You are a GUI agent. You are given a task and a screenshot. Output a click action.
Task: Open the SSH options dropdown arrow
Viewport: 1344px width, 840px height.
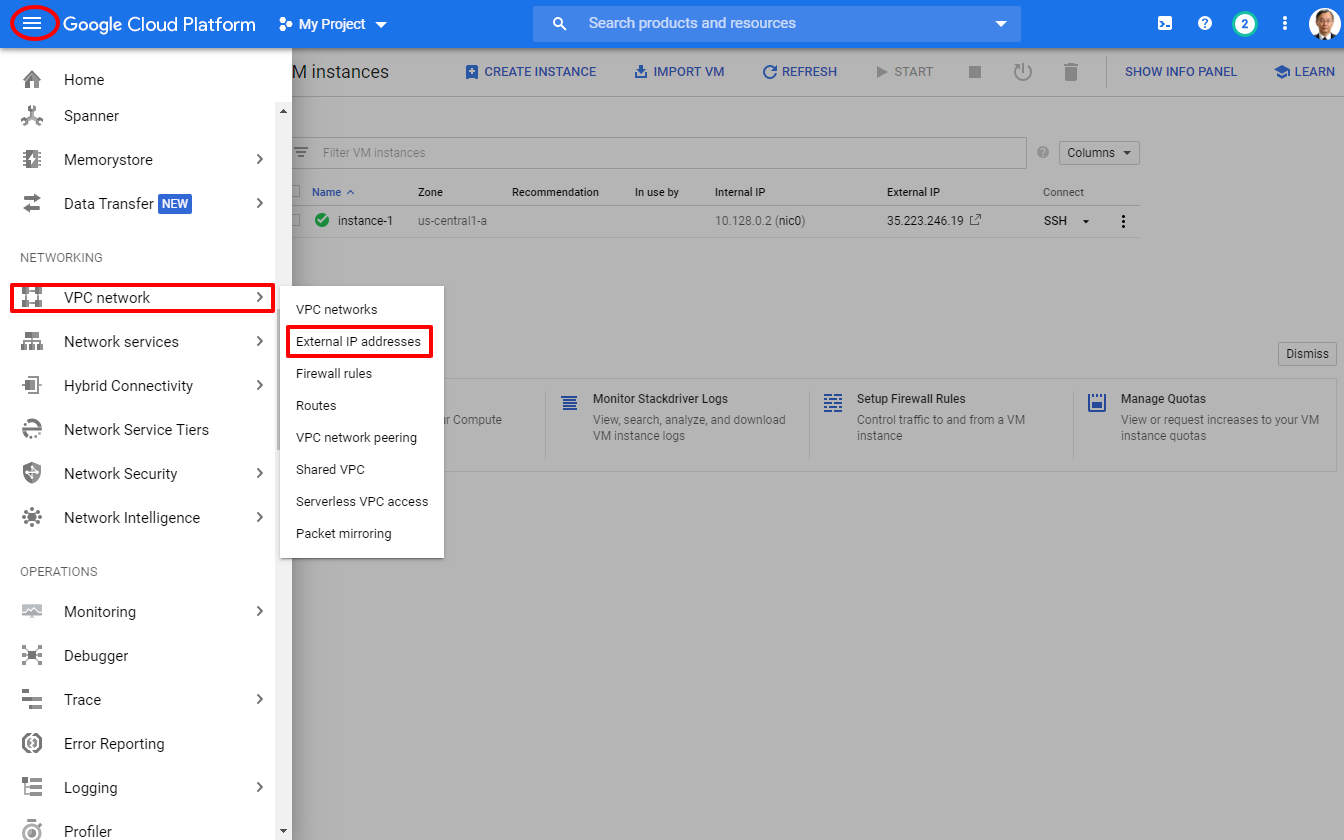1086,222
